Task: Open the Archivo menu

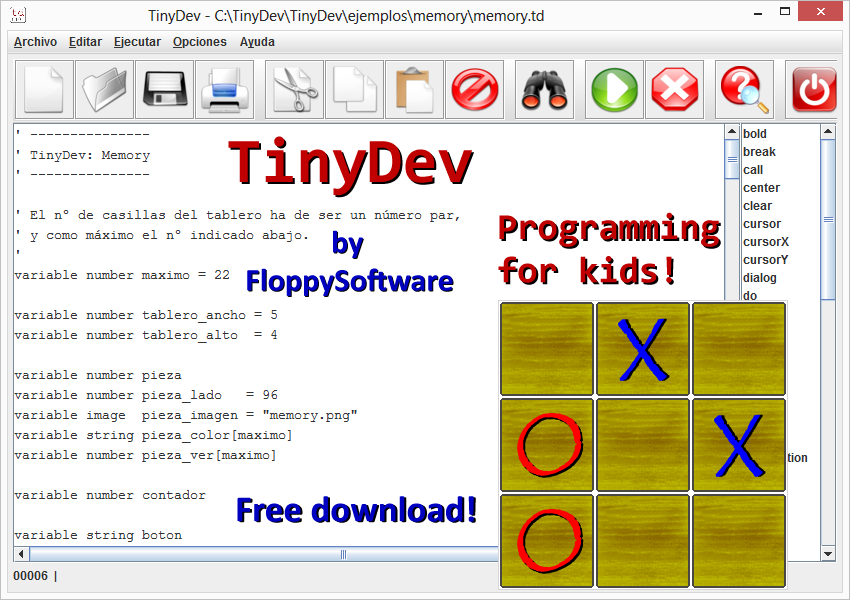Action: [35, 42]
